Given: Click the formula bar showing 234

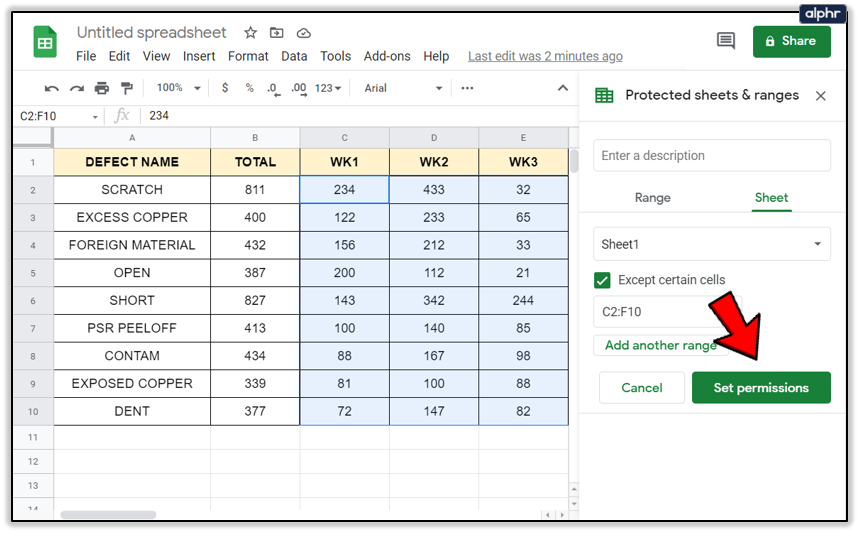Looking at the screenshot, I should click(x=362, y=116).
